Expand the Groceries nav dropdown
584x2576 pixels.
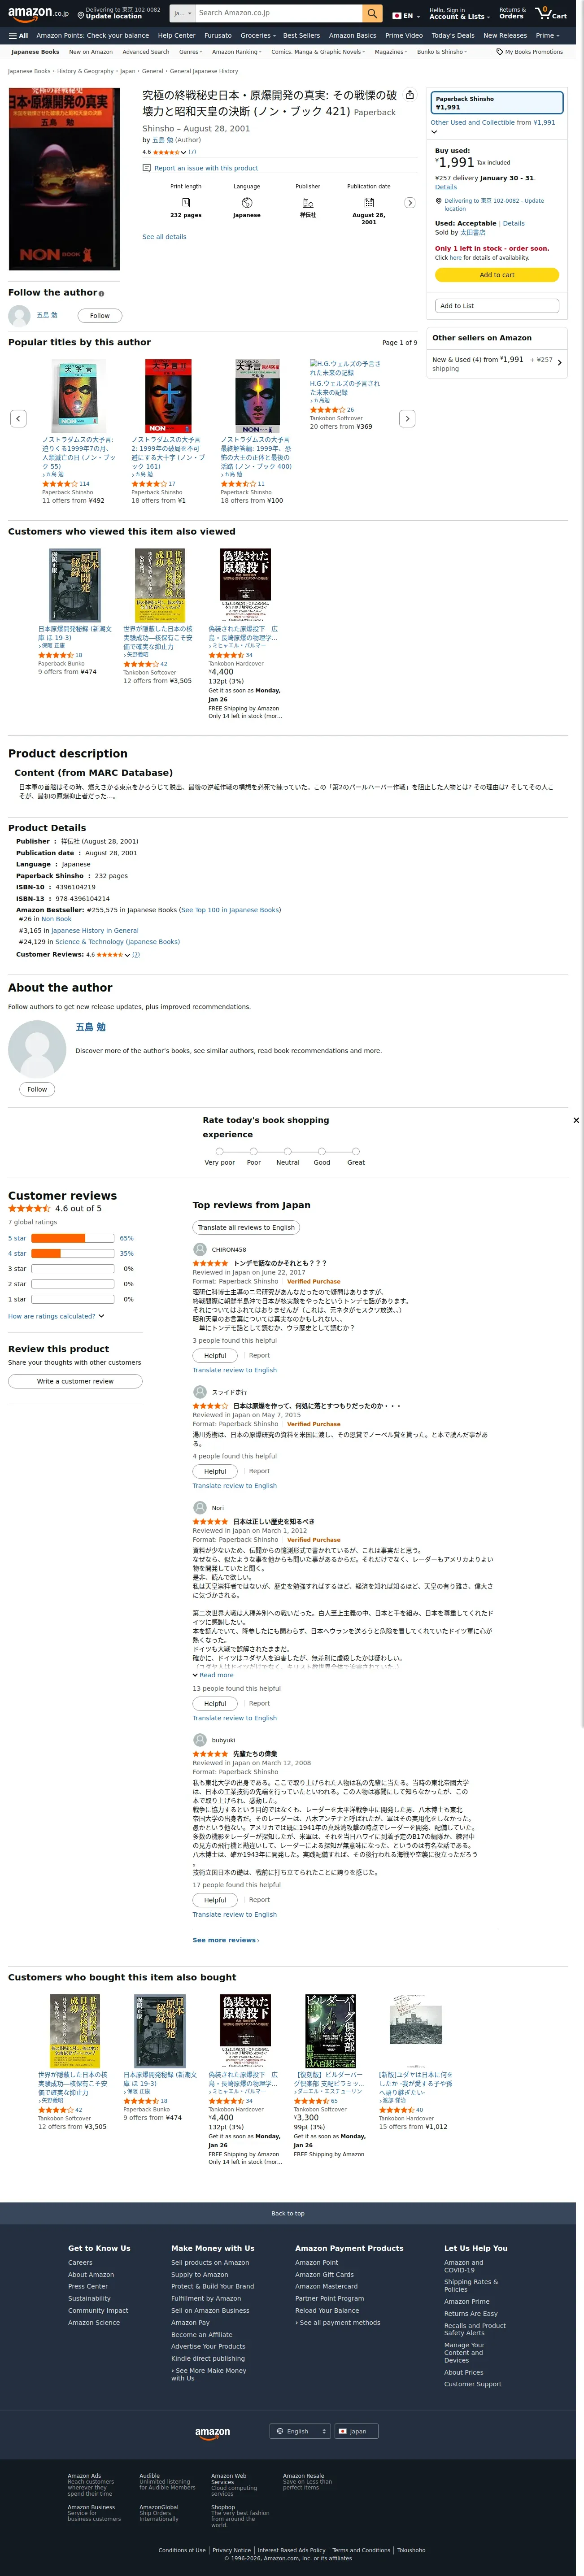click(x=257, y=35)
